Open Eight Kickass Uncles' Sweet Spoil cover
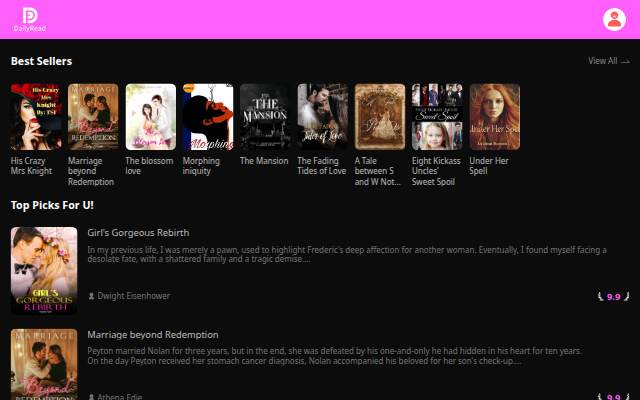The height and width of the screenshot is (400, 640). 437,117
